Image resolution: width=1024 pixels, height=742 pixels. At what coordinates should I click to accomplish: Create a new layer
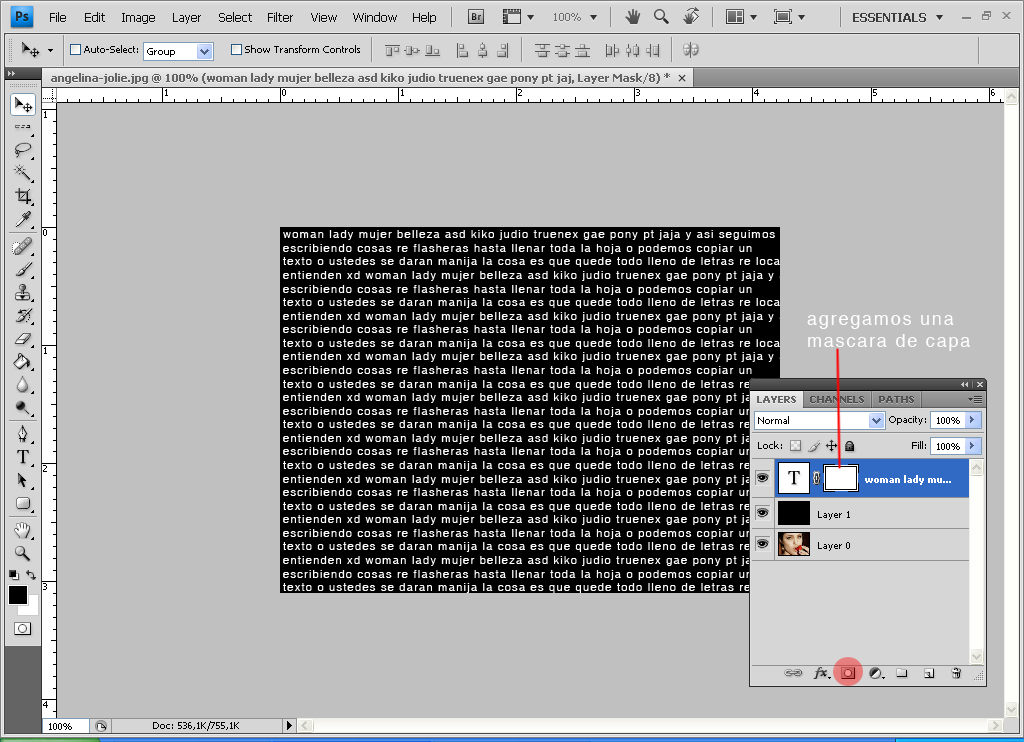pyautogui.click(x=929, y=673)
